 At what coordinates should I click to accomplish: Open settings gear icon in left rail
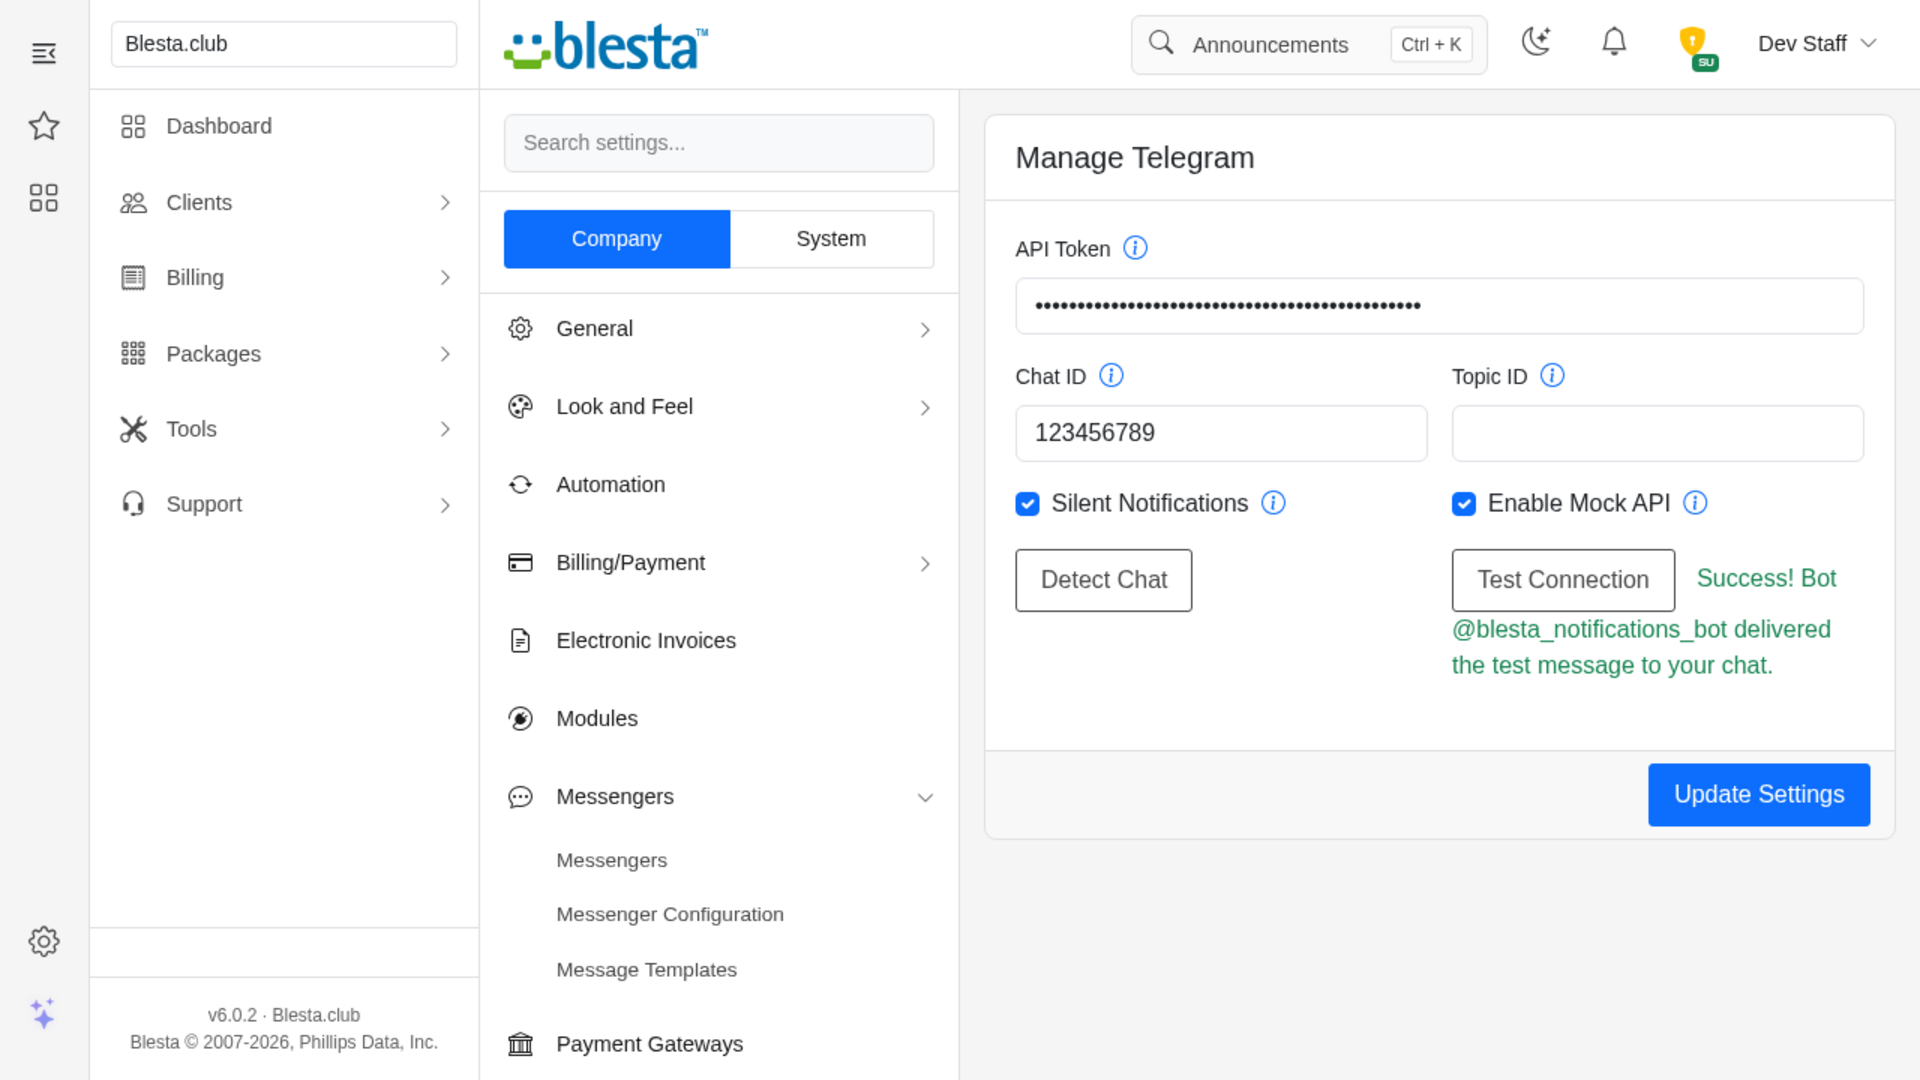click(x=44, y=941)
